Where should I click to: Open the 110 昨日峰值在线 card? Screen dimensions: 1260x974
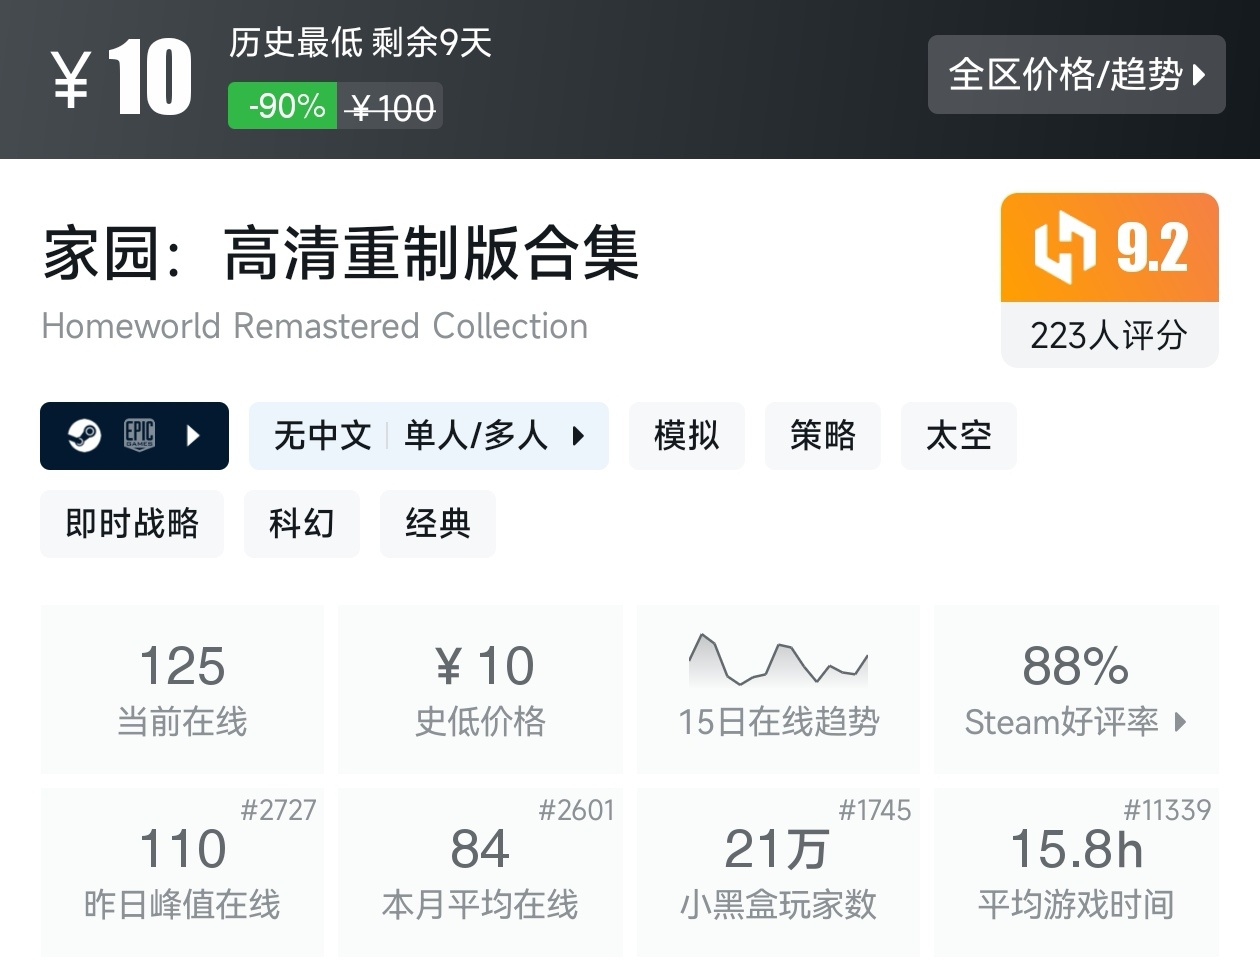[x=182, y=872]
